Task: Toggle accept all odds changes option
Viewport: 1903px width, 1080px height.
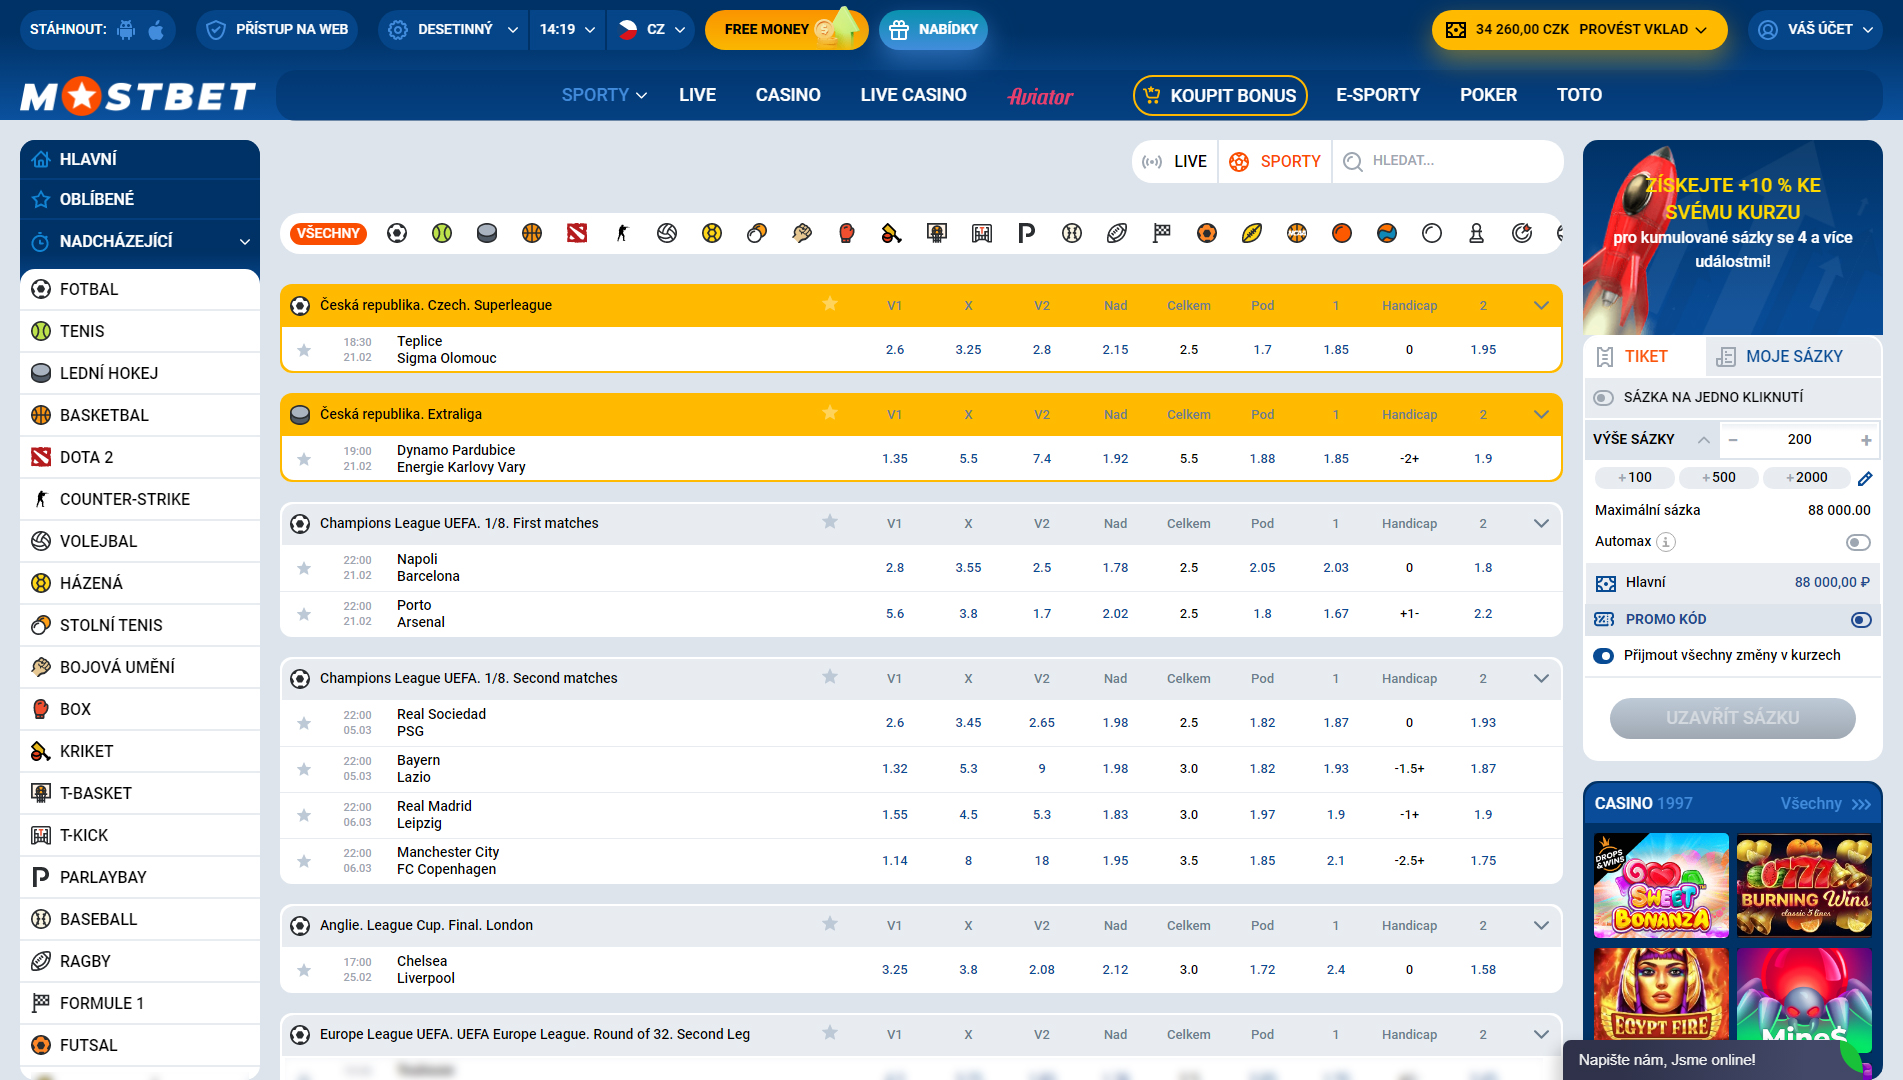Action: click(1604, 656)
